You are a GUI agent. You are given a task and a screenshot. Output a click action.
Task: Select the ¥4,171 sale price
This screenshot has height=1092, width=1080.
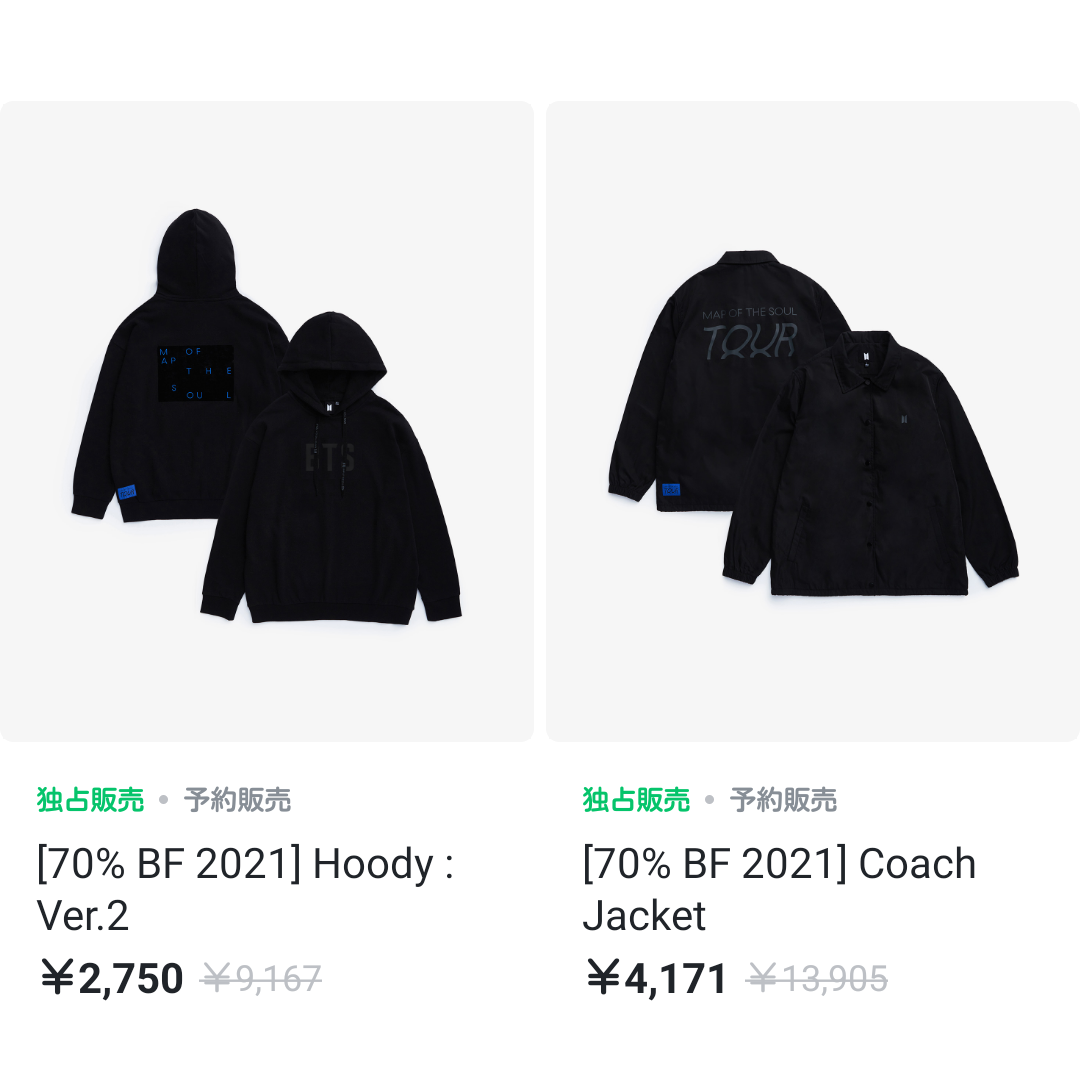(657, 978)
